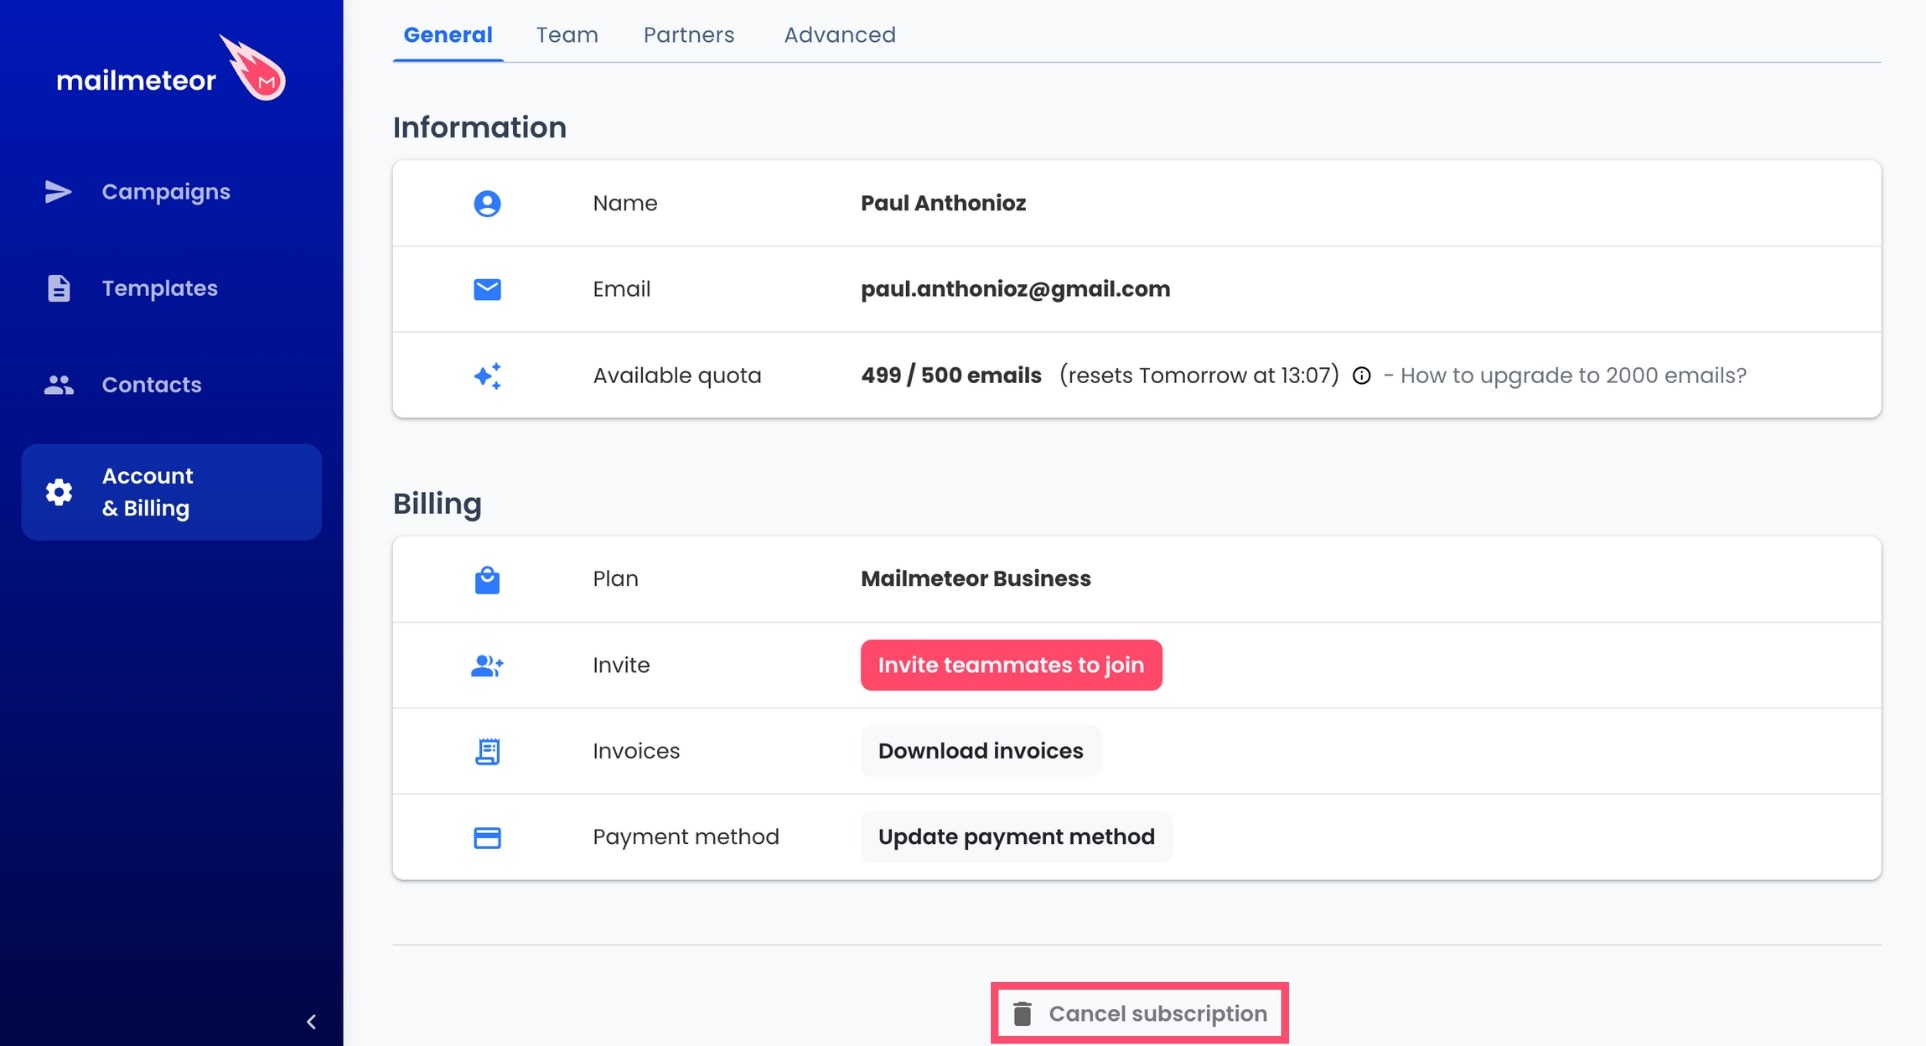Image resolution: width=1926 pixels, height=1046 pixels.
Task: Select Account & Billing in the sidebar
Action: click(171, 492)
